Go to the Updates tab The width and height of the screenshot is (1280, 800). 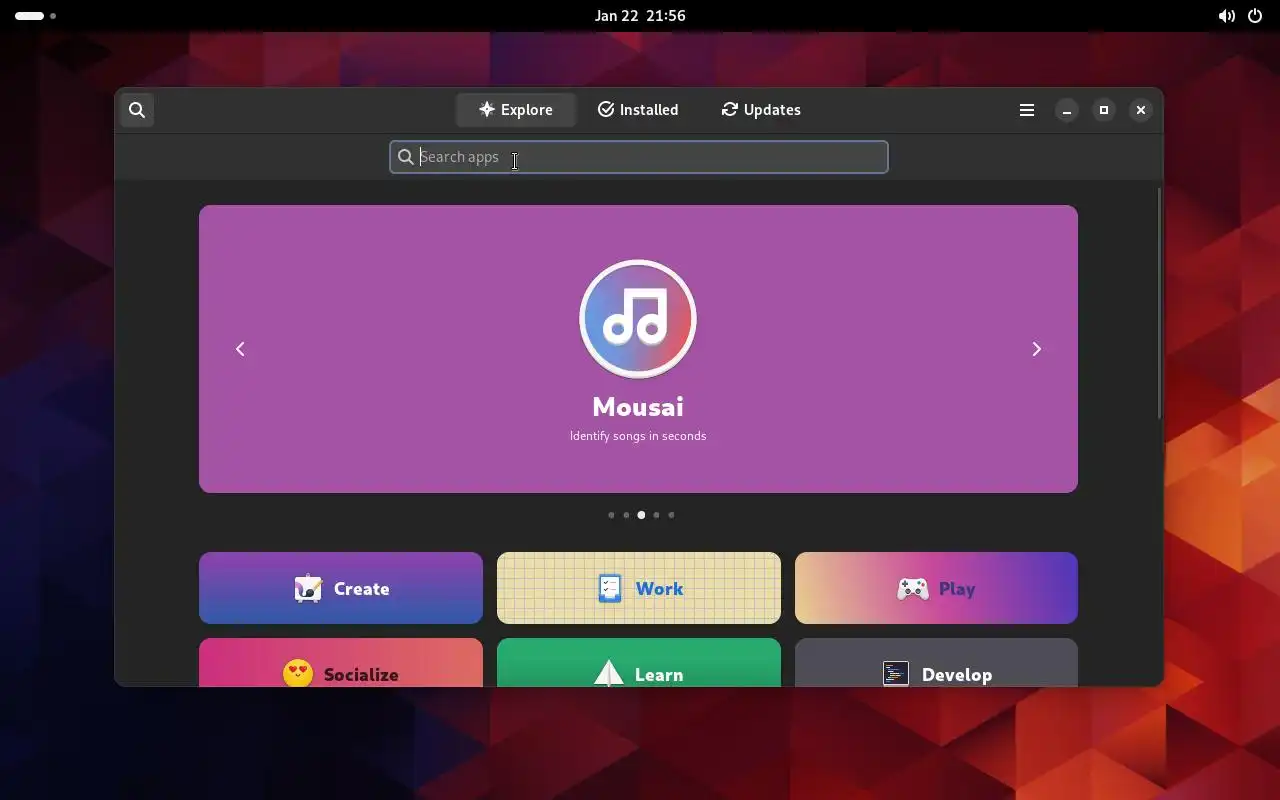(761, 110)
